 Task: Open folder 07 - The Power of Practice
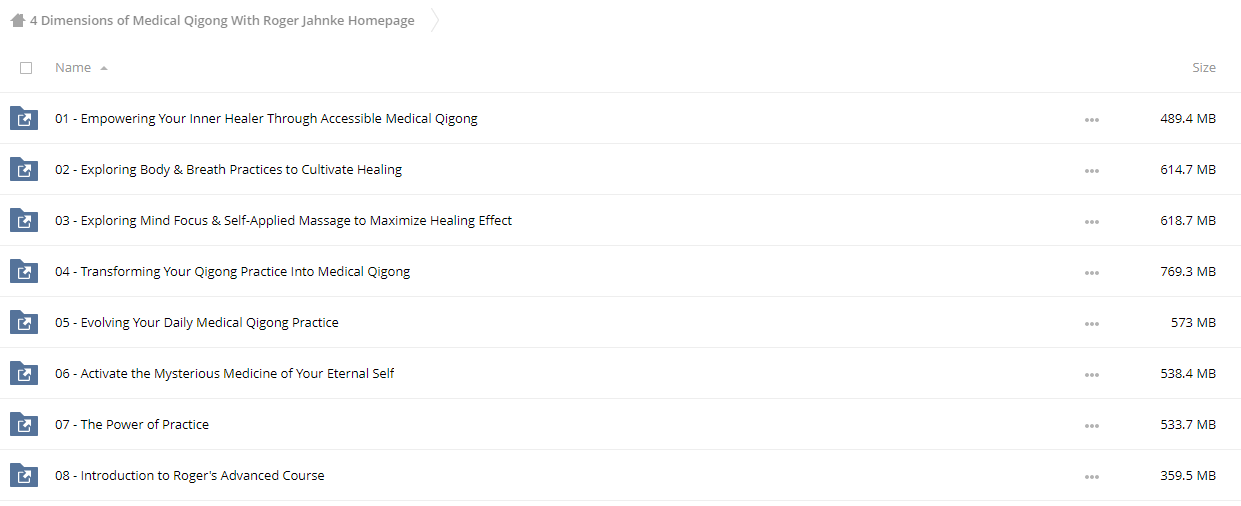point(132,424)
